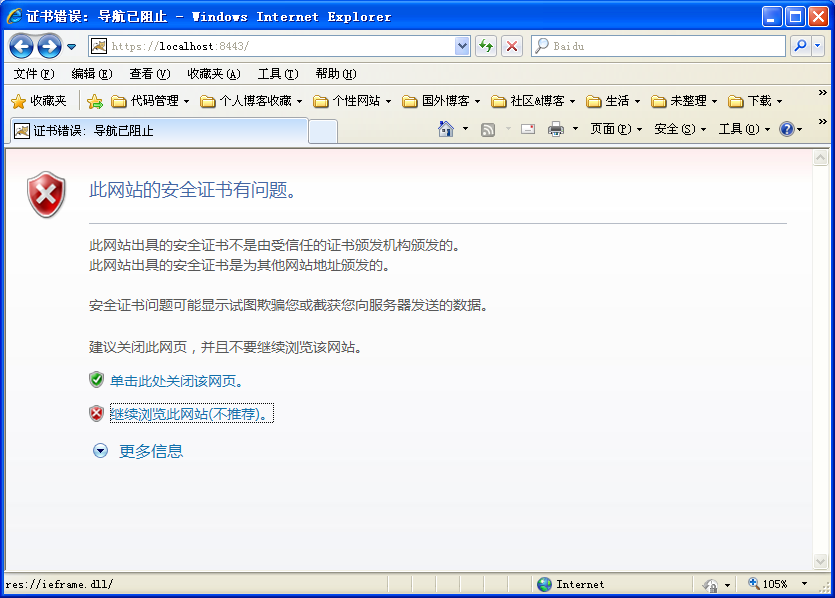Screen dimensions: 835x598
Task: Click the Back navigation arrow
Action: [22, 46]
